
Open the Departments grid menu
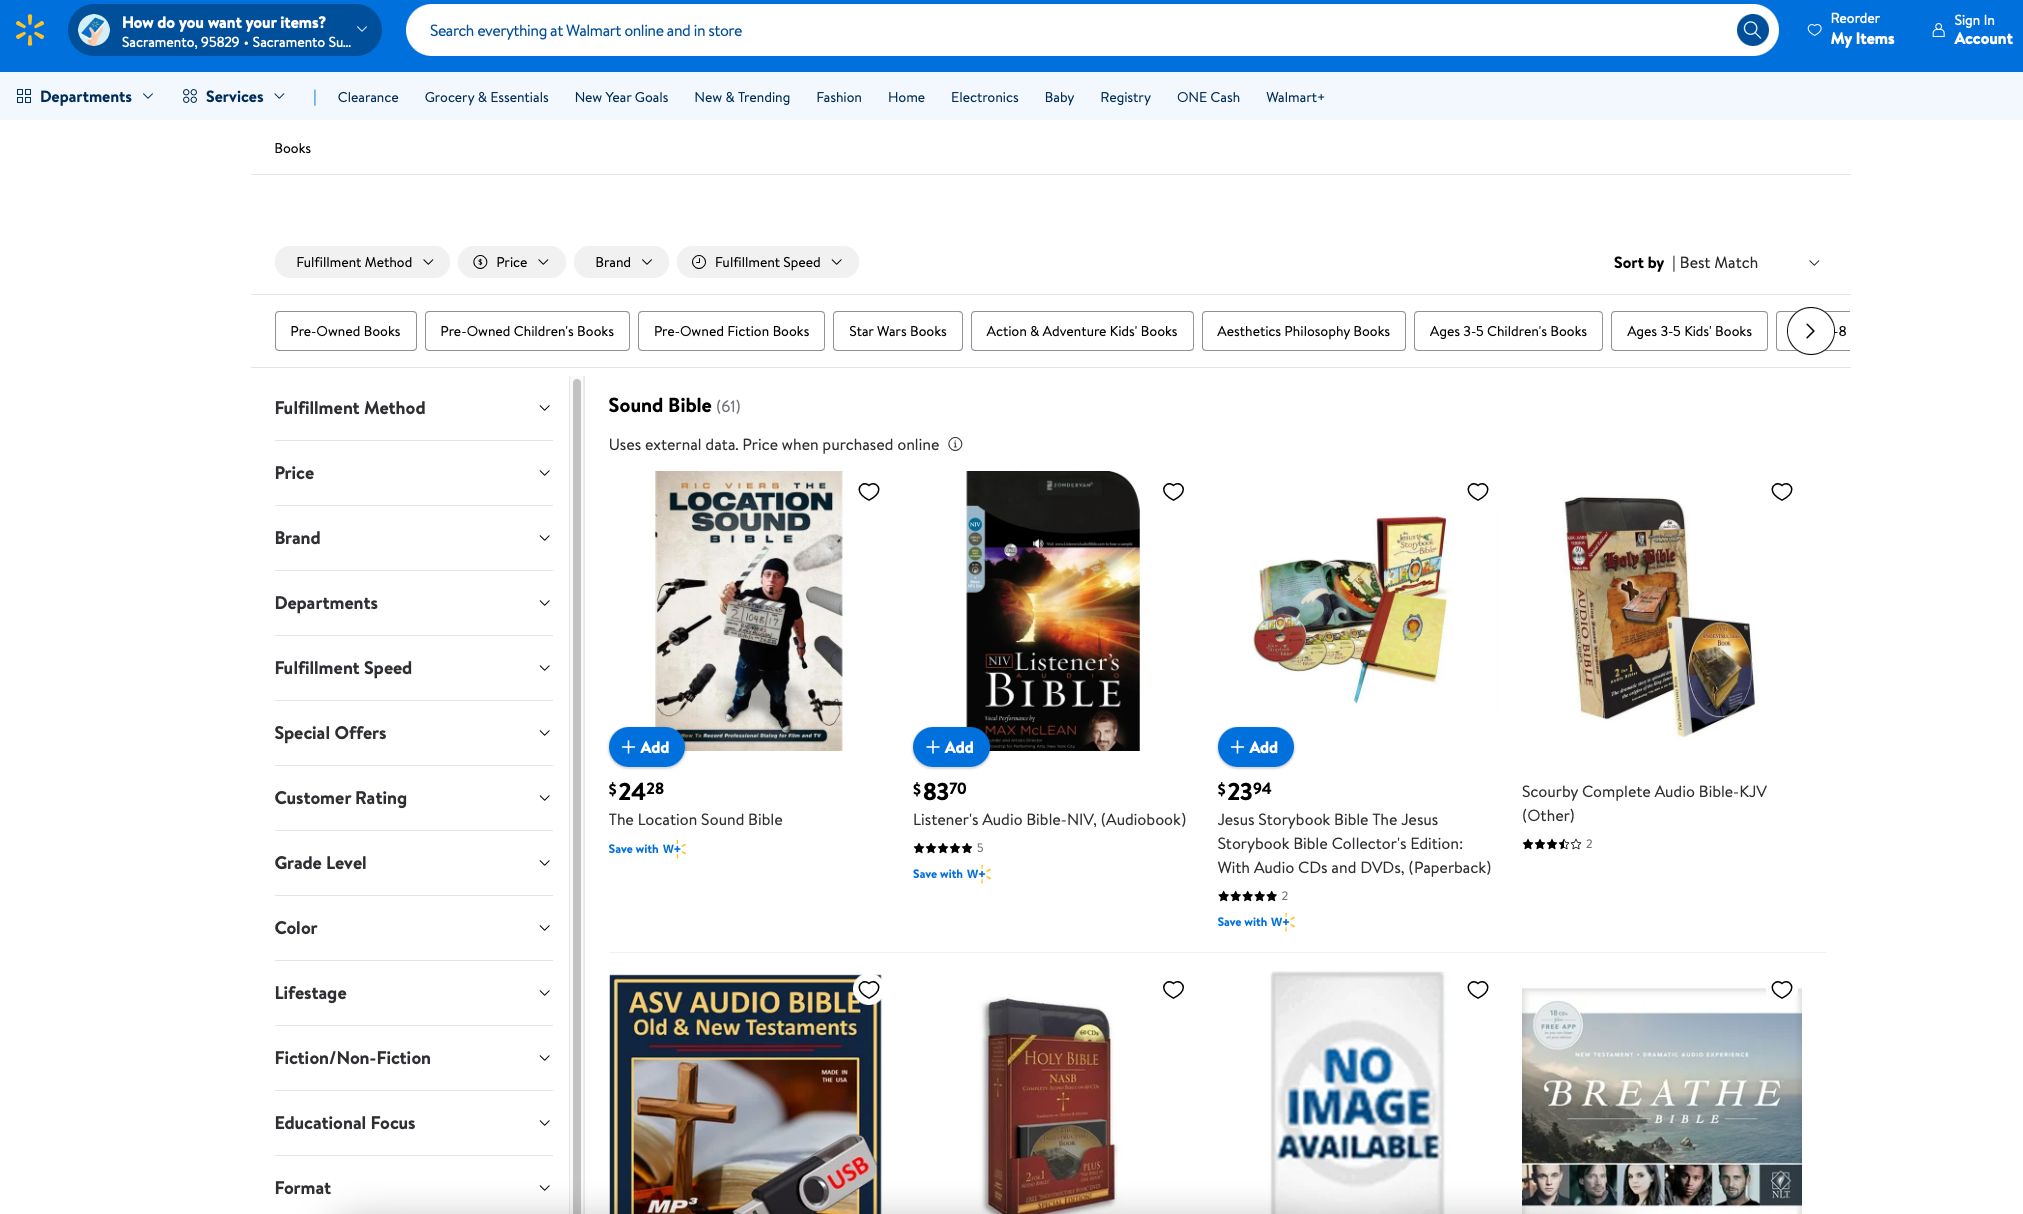coord(85,97)
